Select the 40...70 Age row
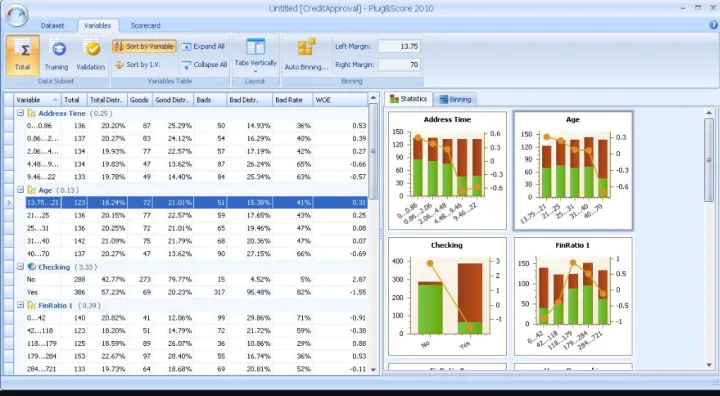The image size is (720, 396). pos(197,254)
